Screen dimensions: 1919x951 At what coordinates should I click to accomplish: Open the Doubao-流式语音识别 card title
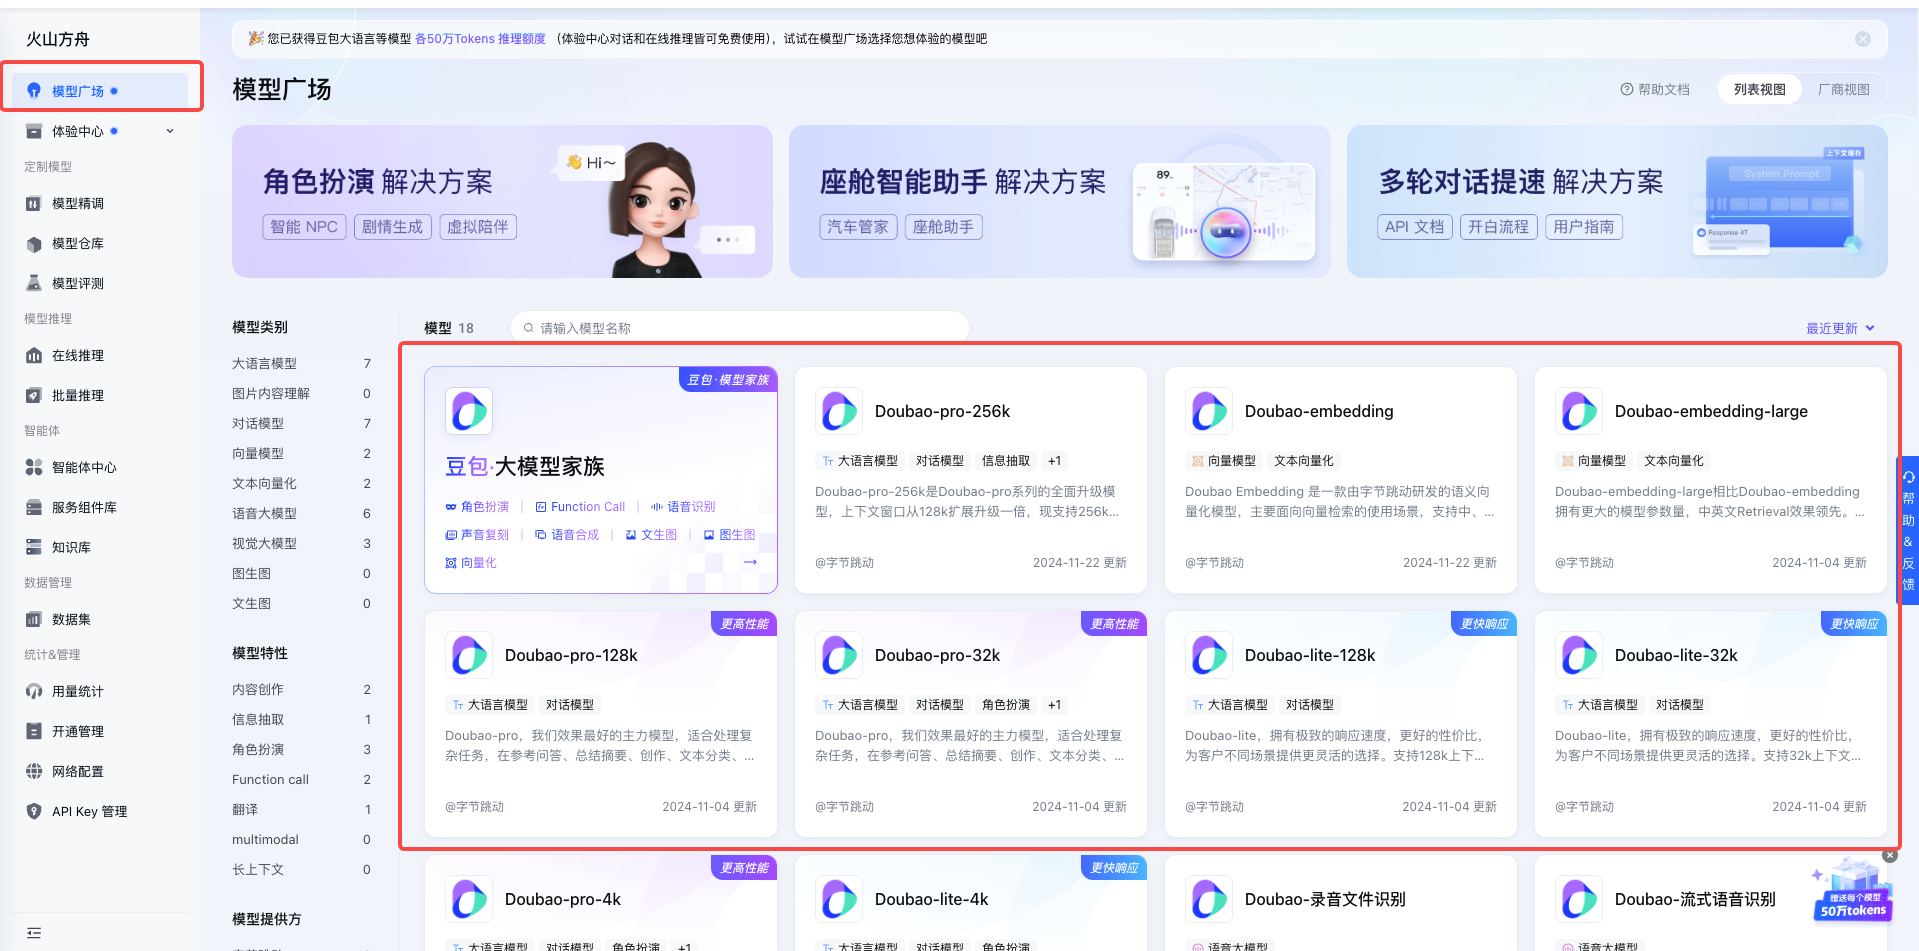coord(1695,899)
